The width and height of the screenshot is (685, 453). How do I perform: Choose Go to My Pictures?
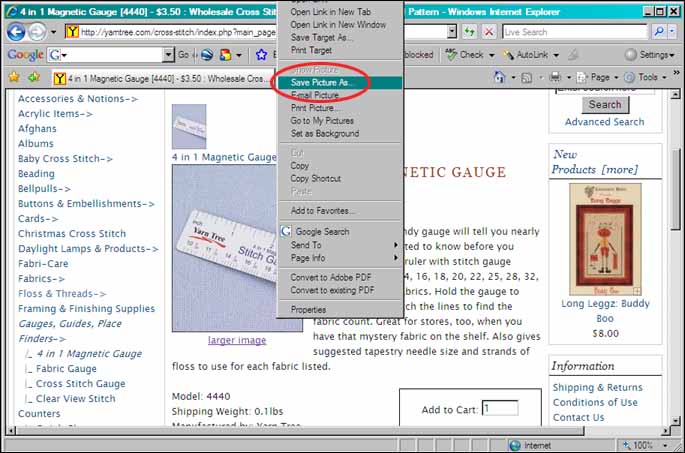(x=340, y=121)
